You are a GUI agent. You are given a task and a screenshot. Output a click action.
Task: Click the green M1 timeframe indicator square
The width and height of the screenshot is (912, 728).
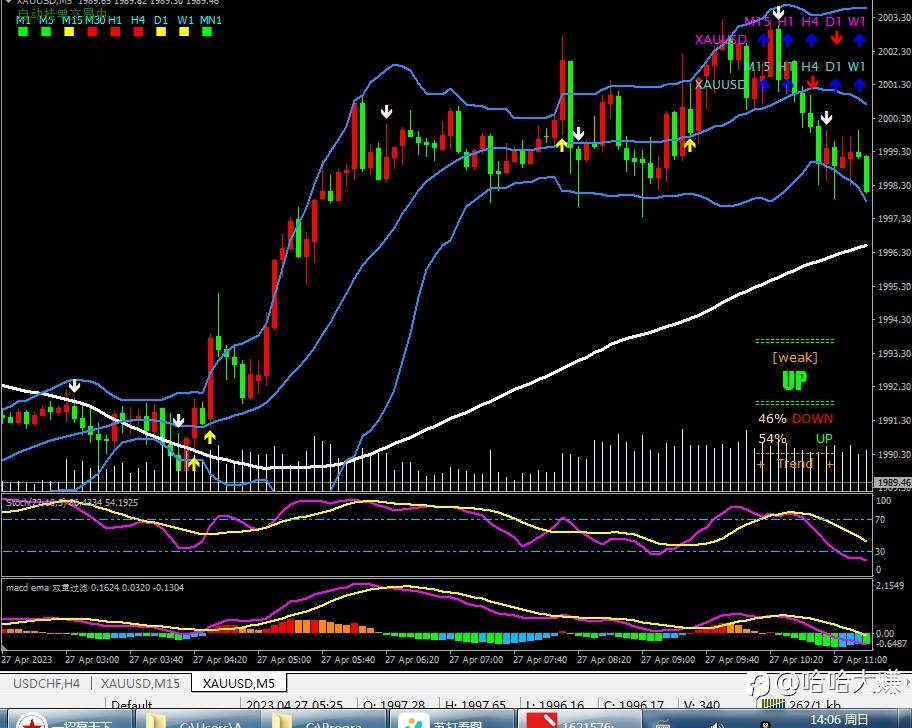click(23, 32)
